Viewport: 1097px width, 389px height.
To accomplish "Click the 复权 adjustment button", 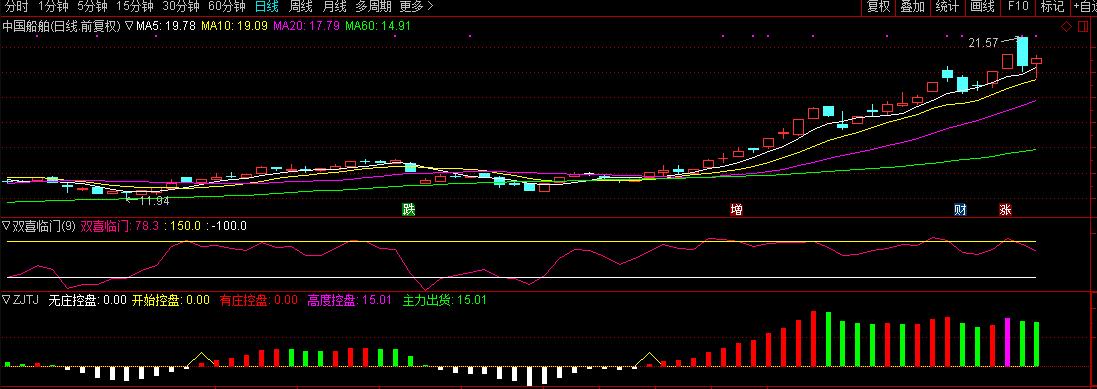I will (x=879, y=7).
